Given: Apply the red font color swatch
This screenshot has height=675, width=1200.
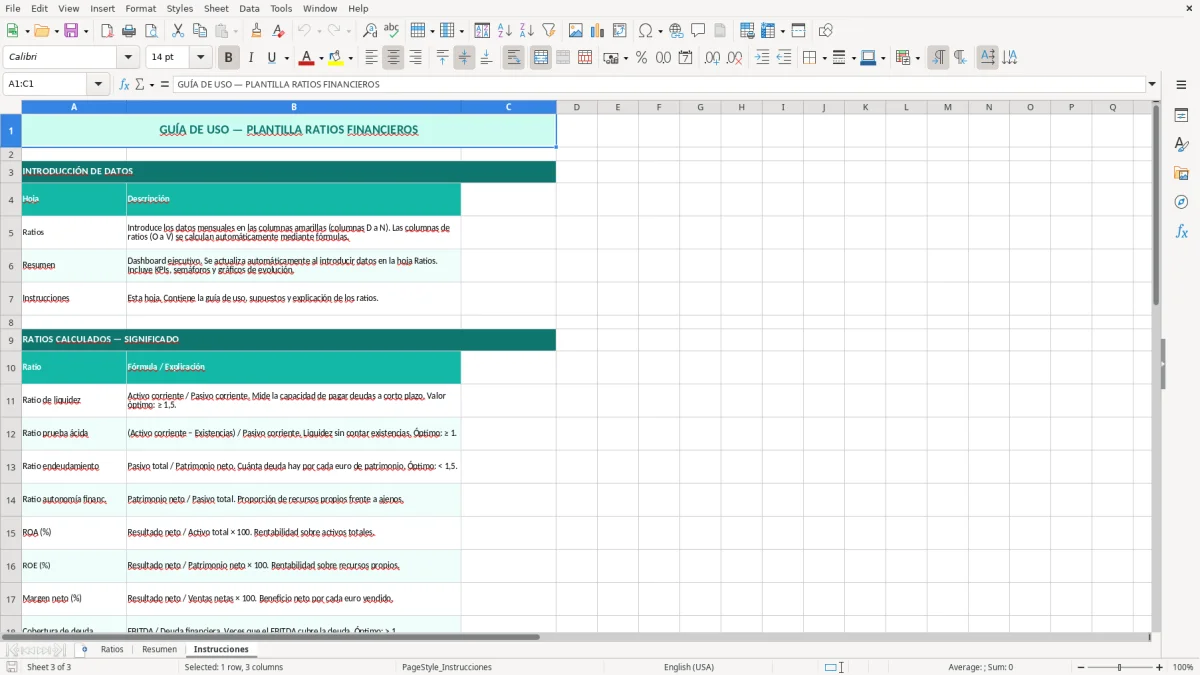Looking at the screenshot, I should pos(307,58).
